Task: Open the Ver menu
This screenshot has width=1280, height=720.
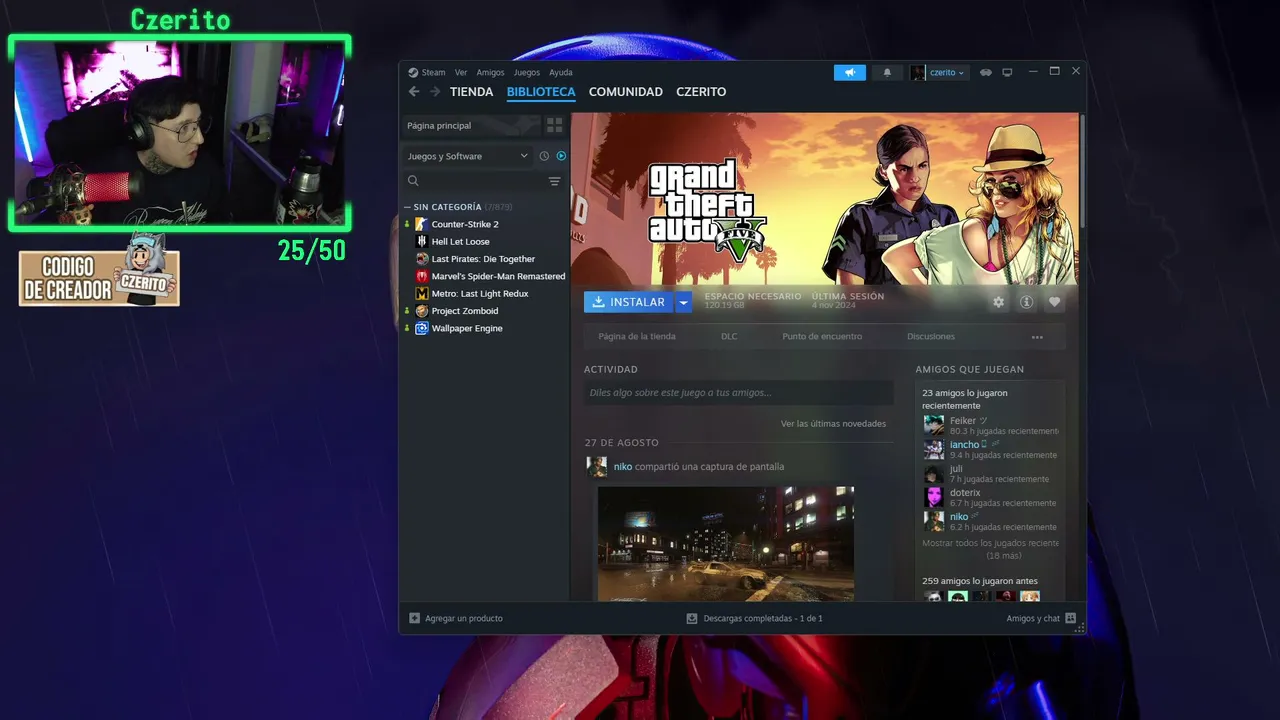Action: coord(461,72)
